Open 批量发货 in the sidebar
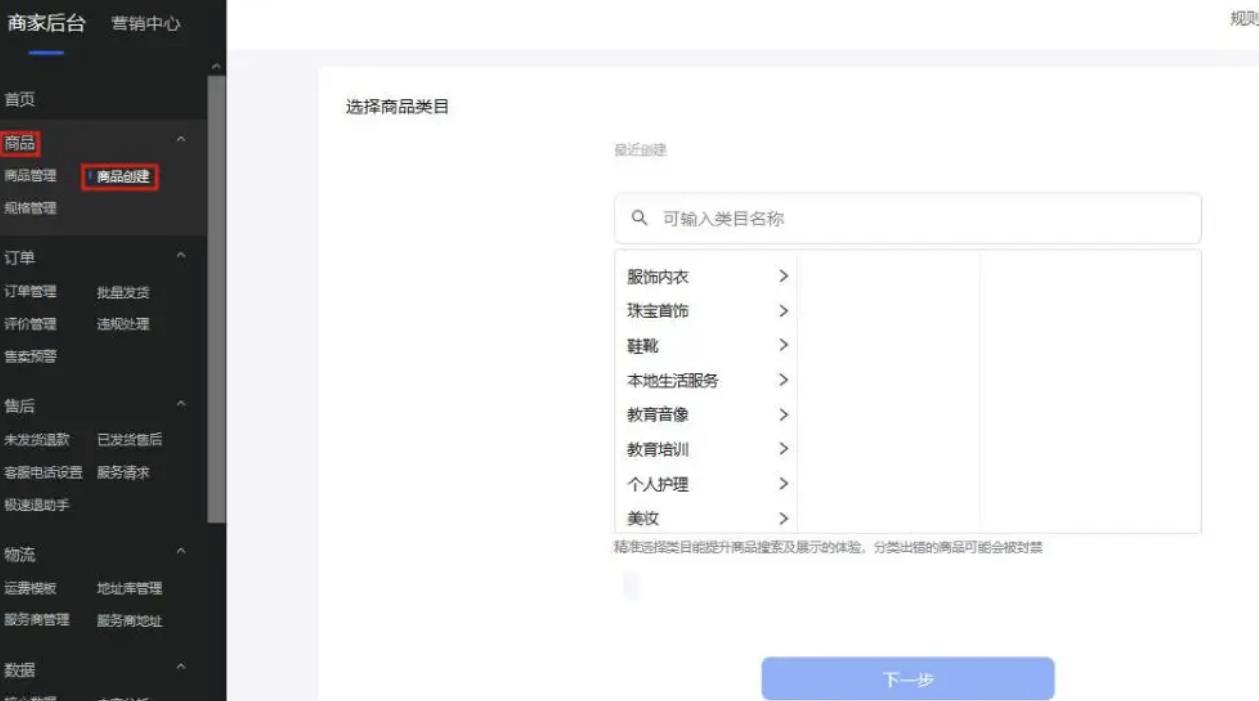 tap(123, 292)
